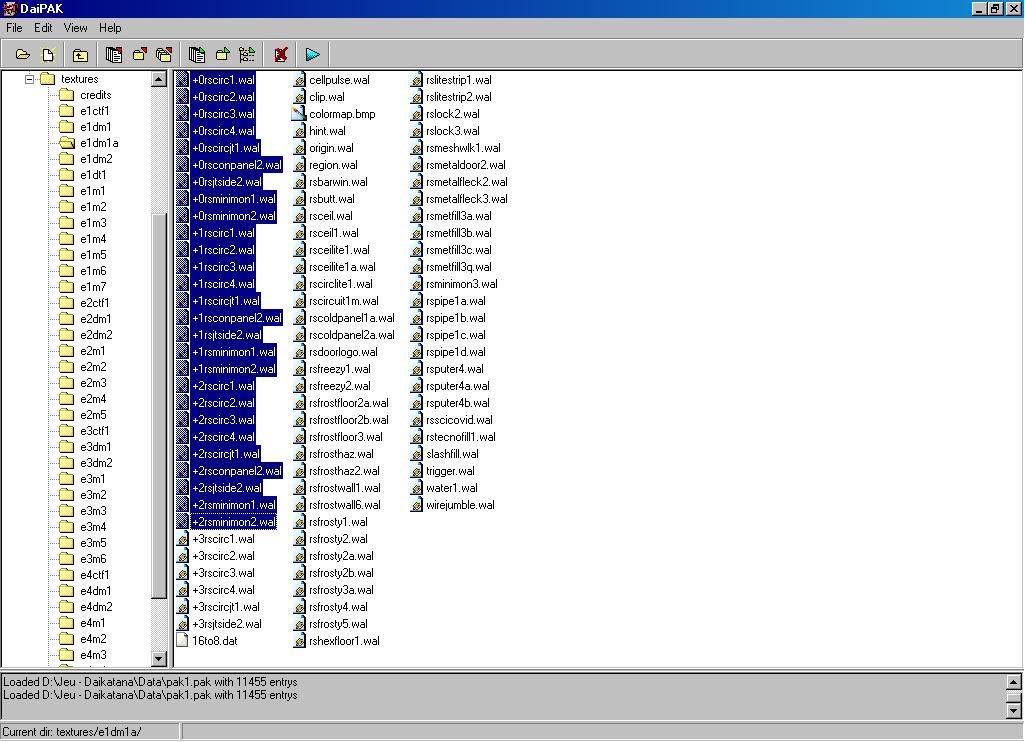Open the Help menu
This screenshot has width=1025, height=742.
tap(110, 27)
